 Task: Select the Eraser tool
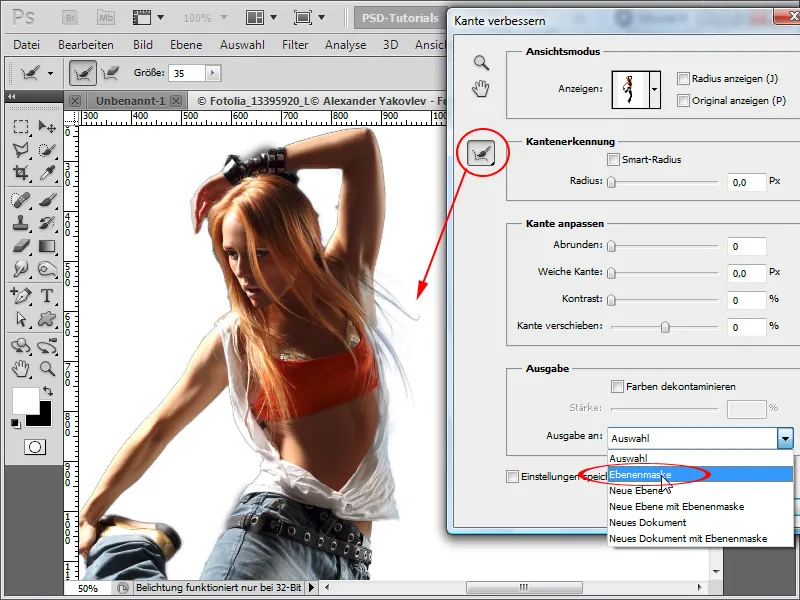20,246
